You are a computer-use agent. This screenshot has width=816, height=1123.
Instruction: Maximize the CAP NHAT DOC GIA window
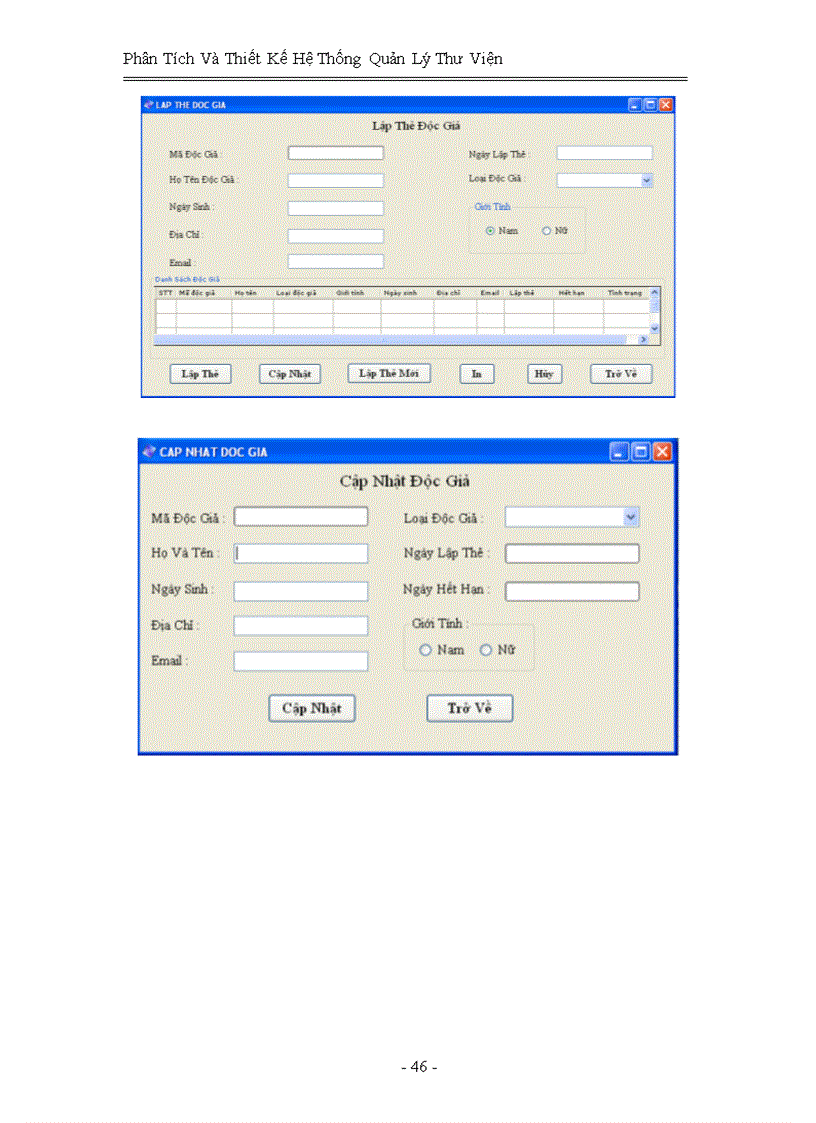click(640, 451)
